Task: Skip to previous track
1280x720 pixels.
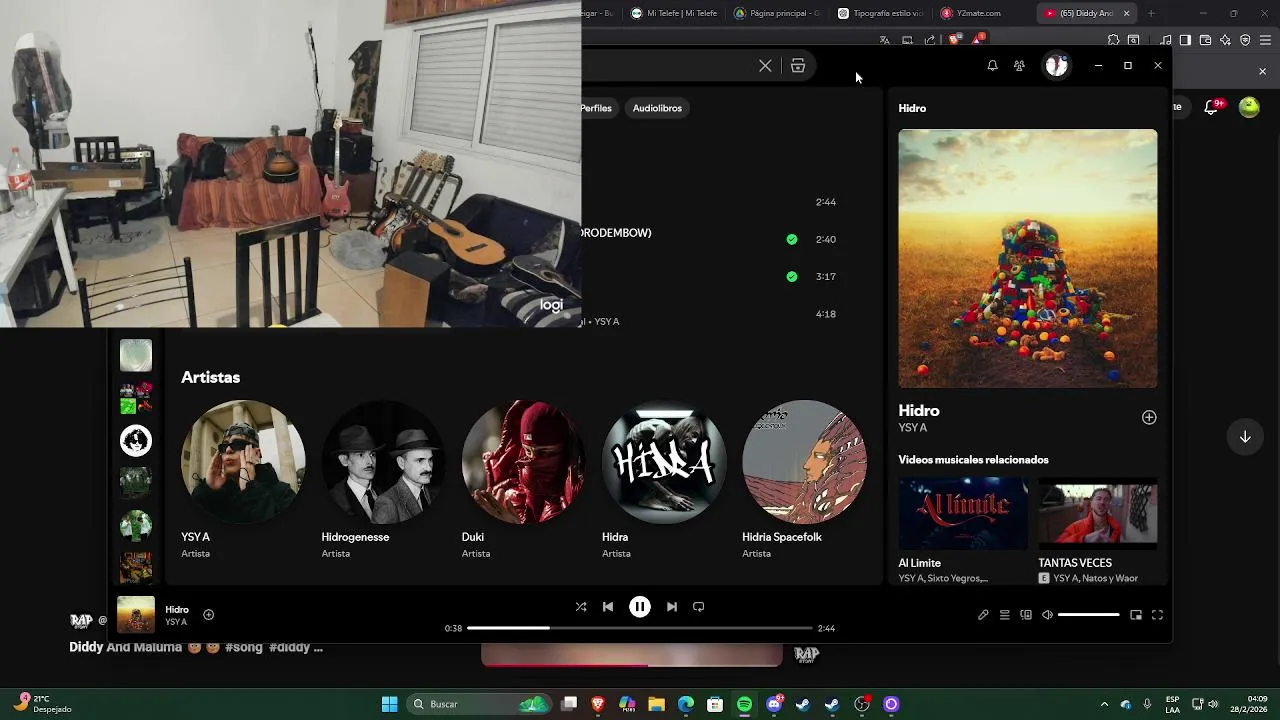Action: 608,607
